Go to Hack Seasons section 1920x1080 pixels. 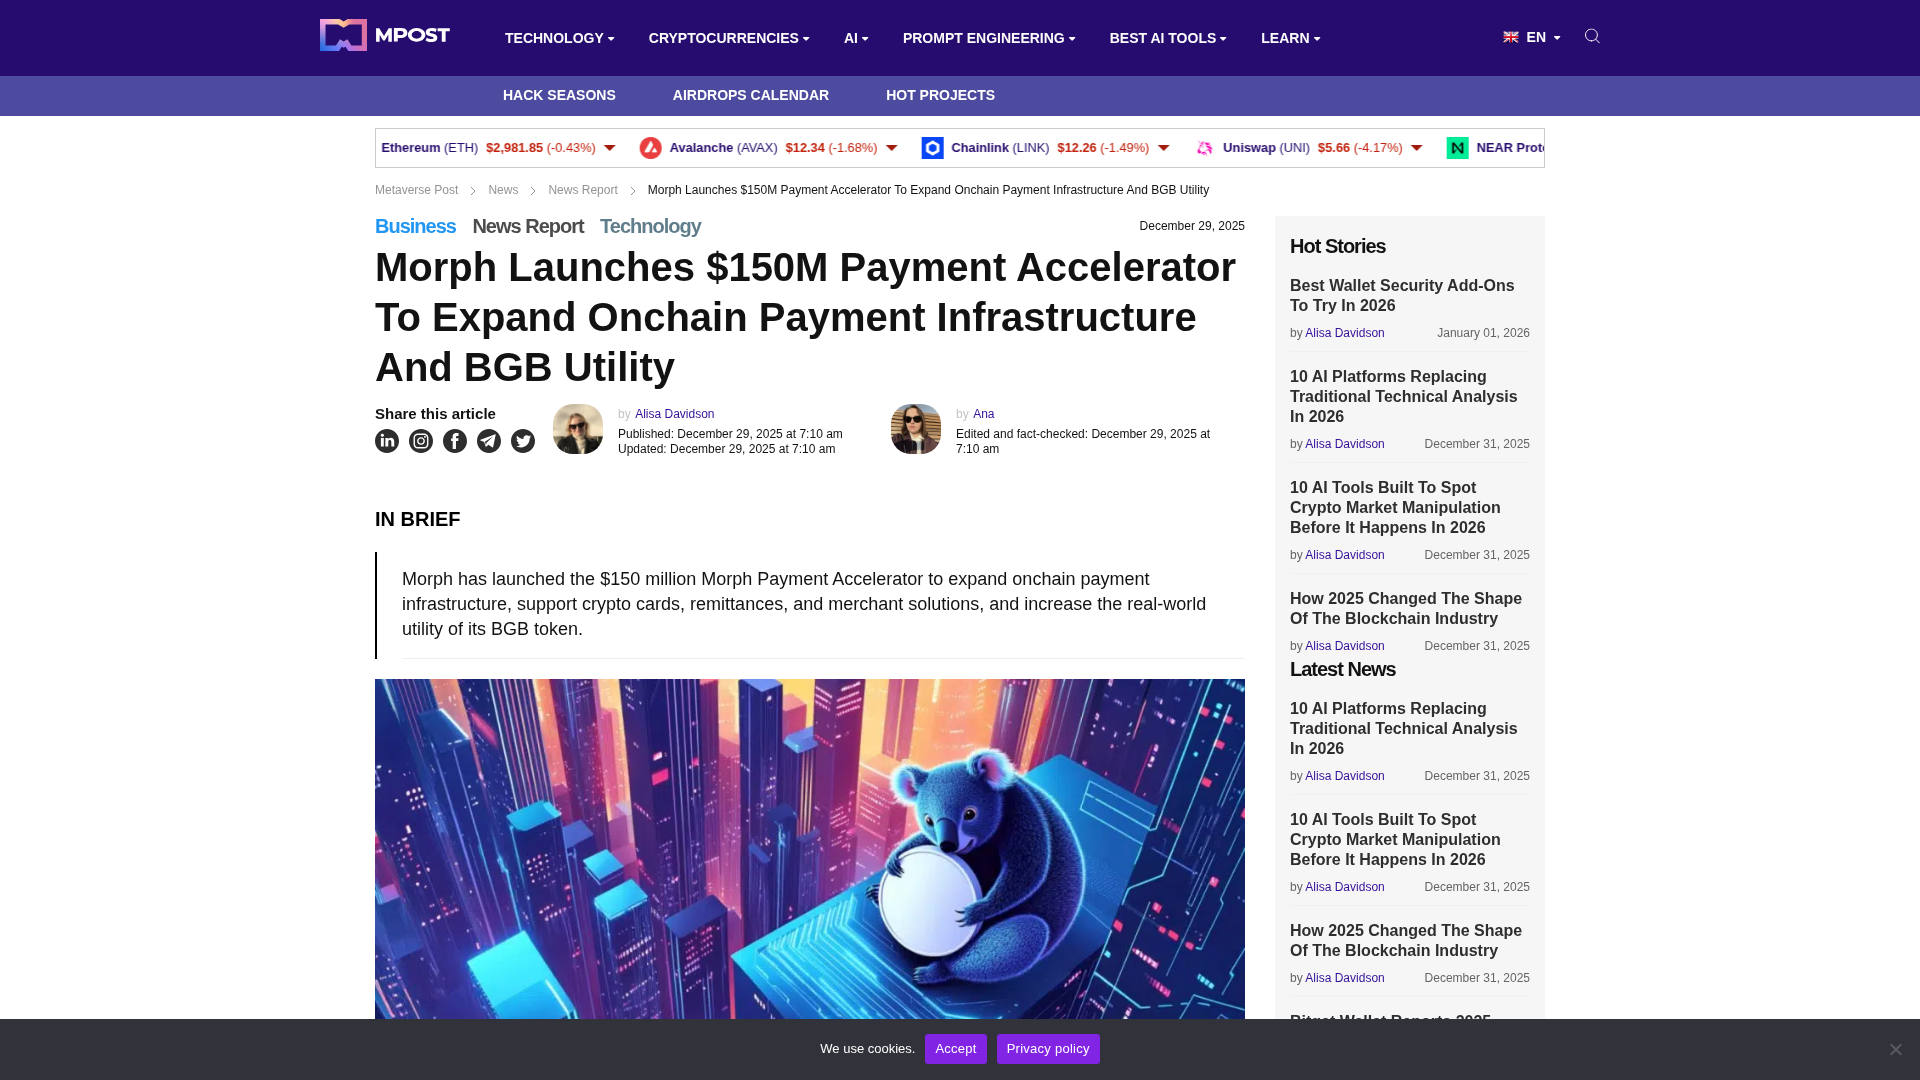coord(559,95)
